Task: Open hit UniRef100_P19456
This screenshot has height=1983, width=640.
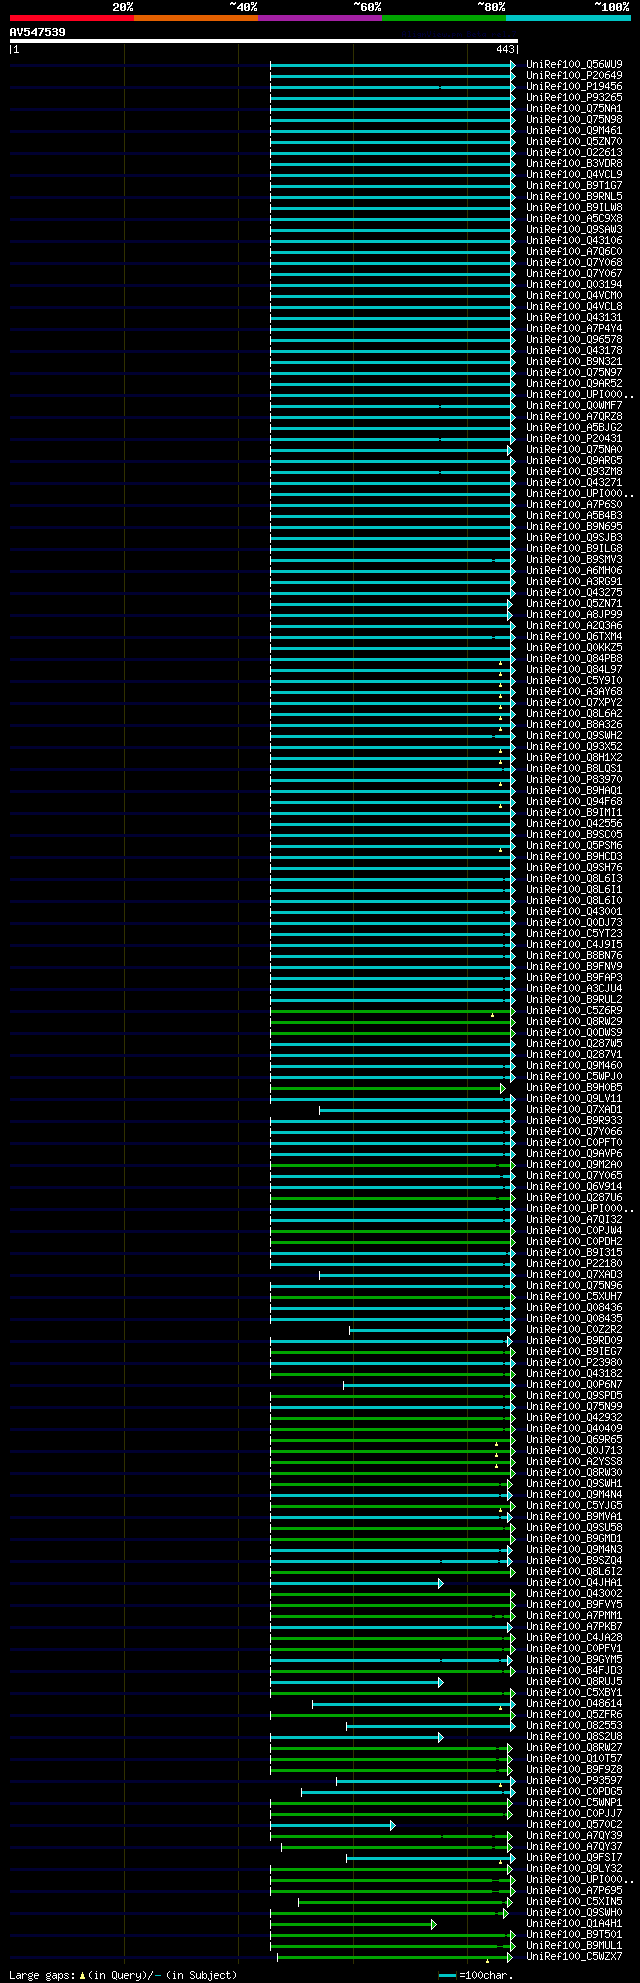Action: (x=574, y=87)
